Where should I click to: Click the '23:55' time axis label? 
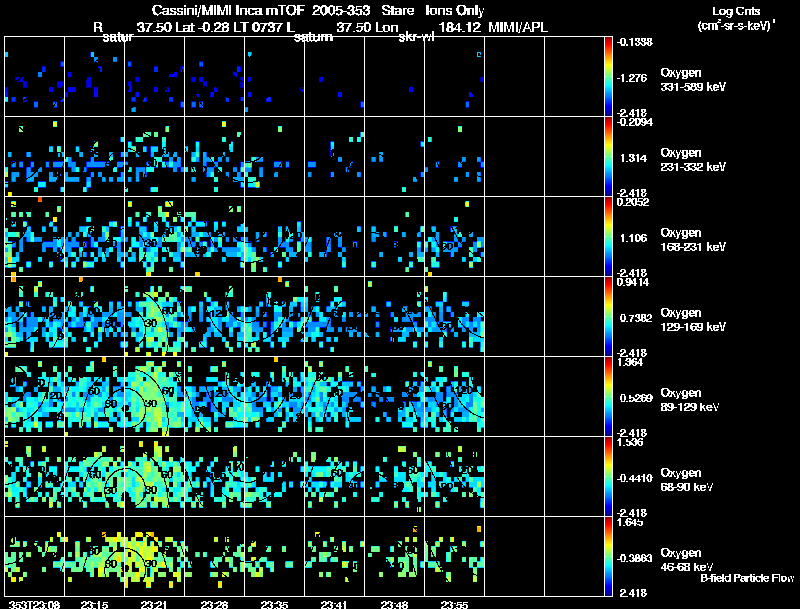pyautogui.click(x=454, y=604)
